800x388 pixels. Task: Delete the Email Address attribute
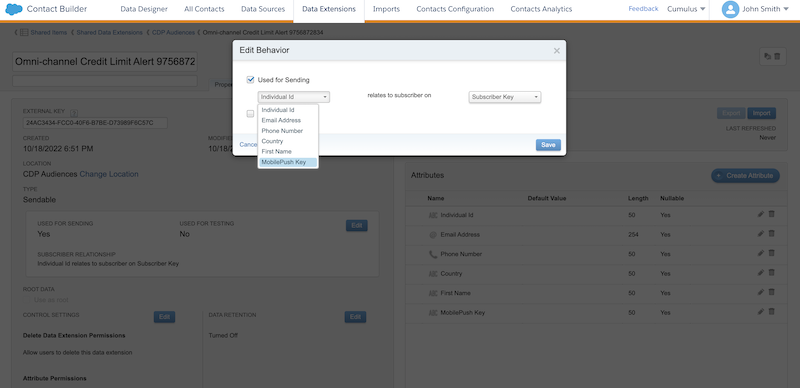click(771, 234)
